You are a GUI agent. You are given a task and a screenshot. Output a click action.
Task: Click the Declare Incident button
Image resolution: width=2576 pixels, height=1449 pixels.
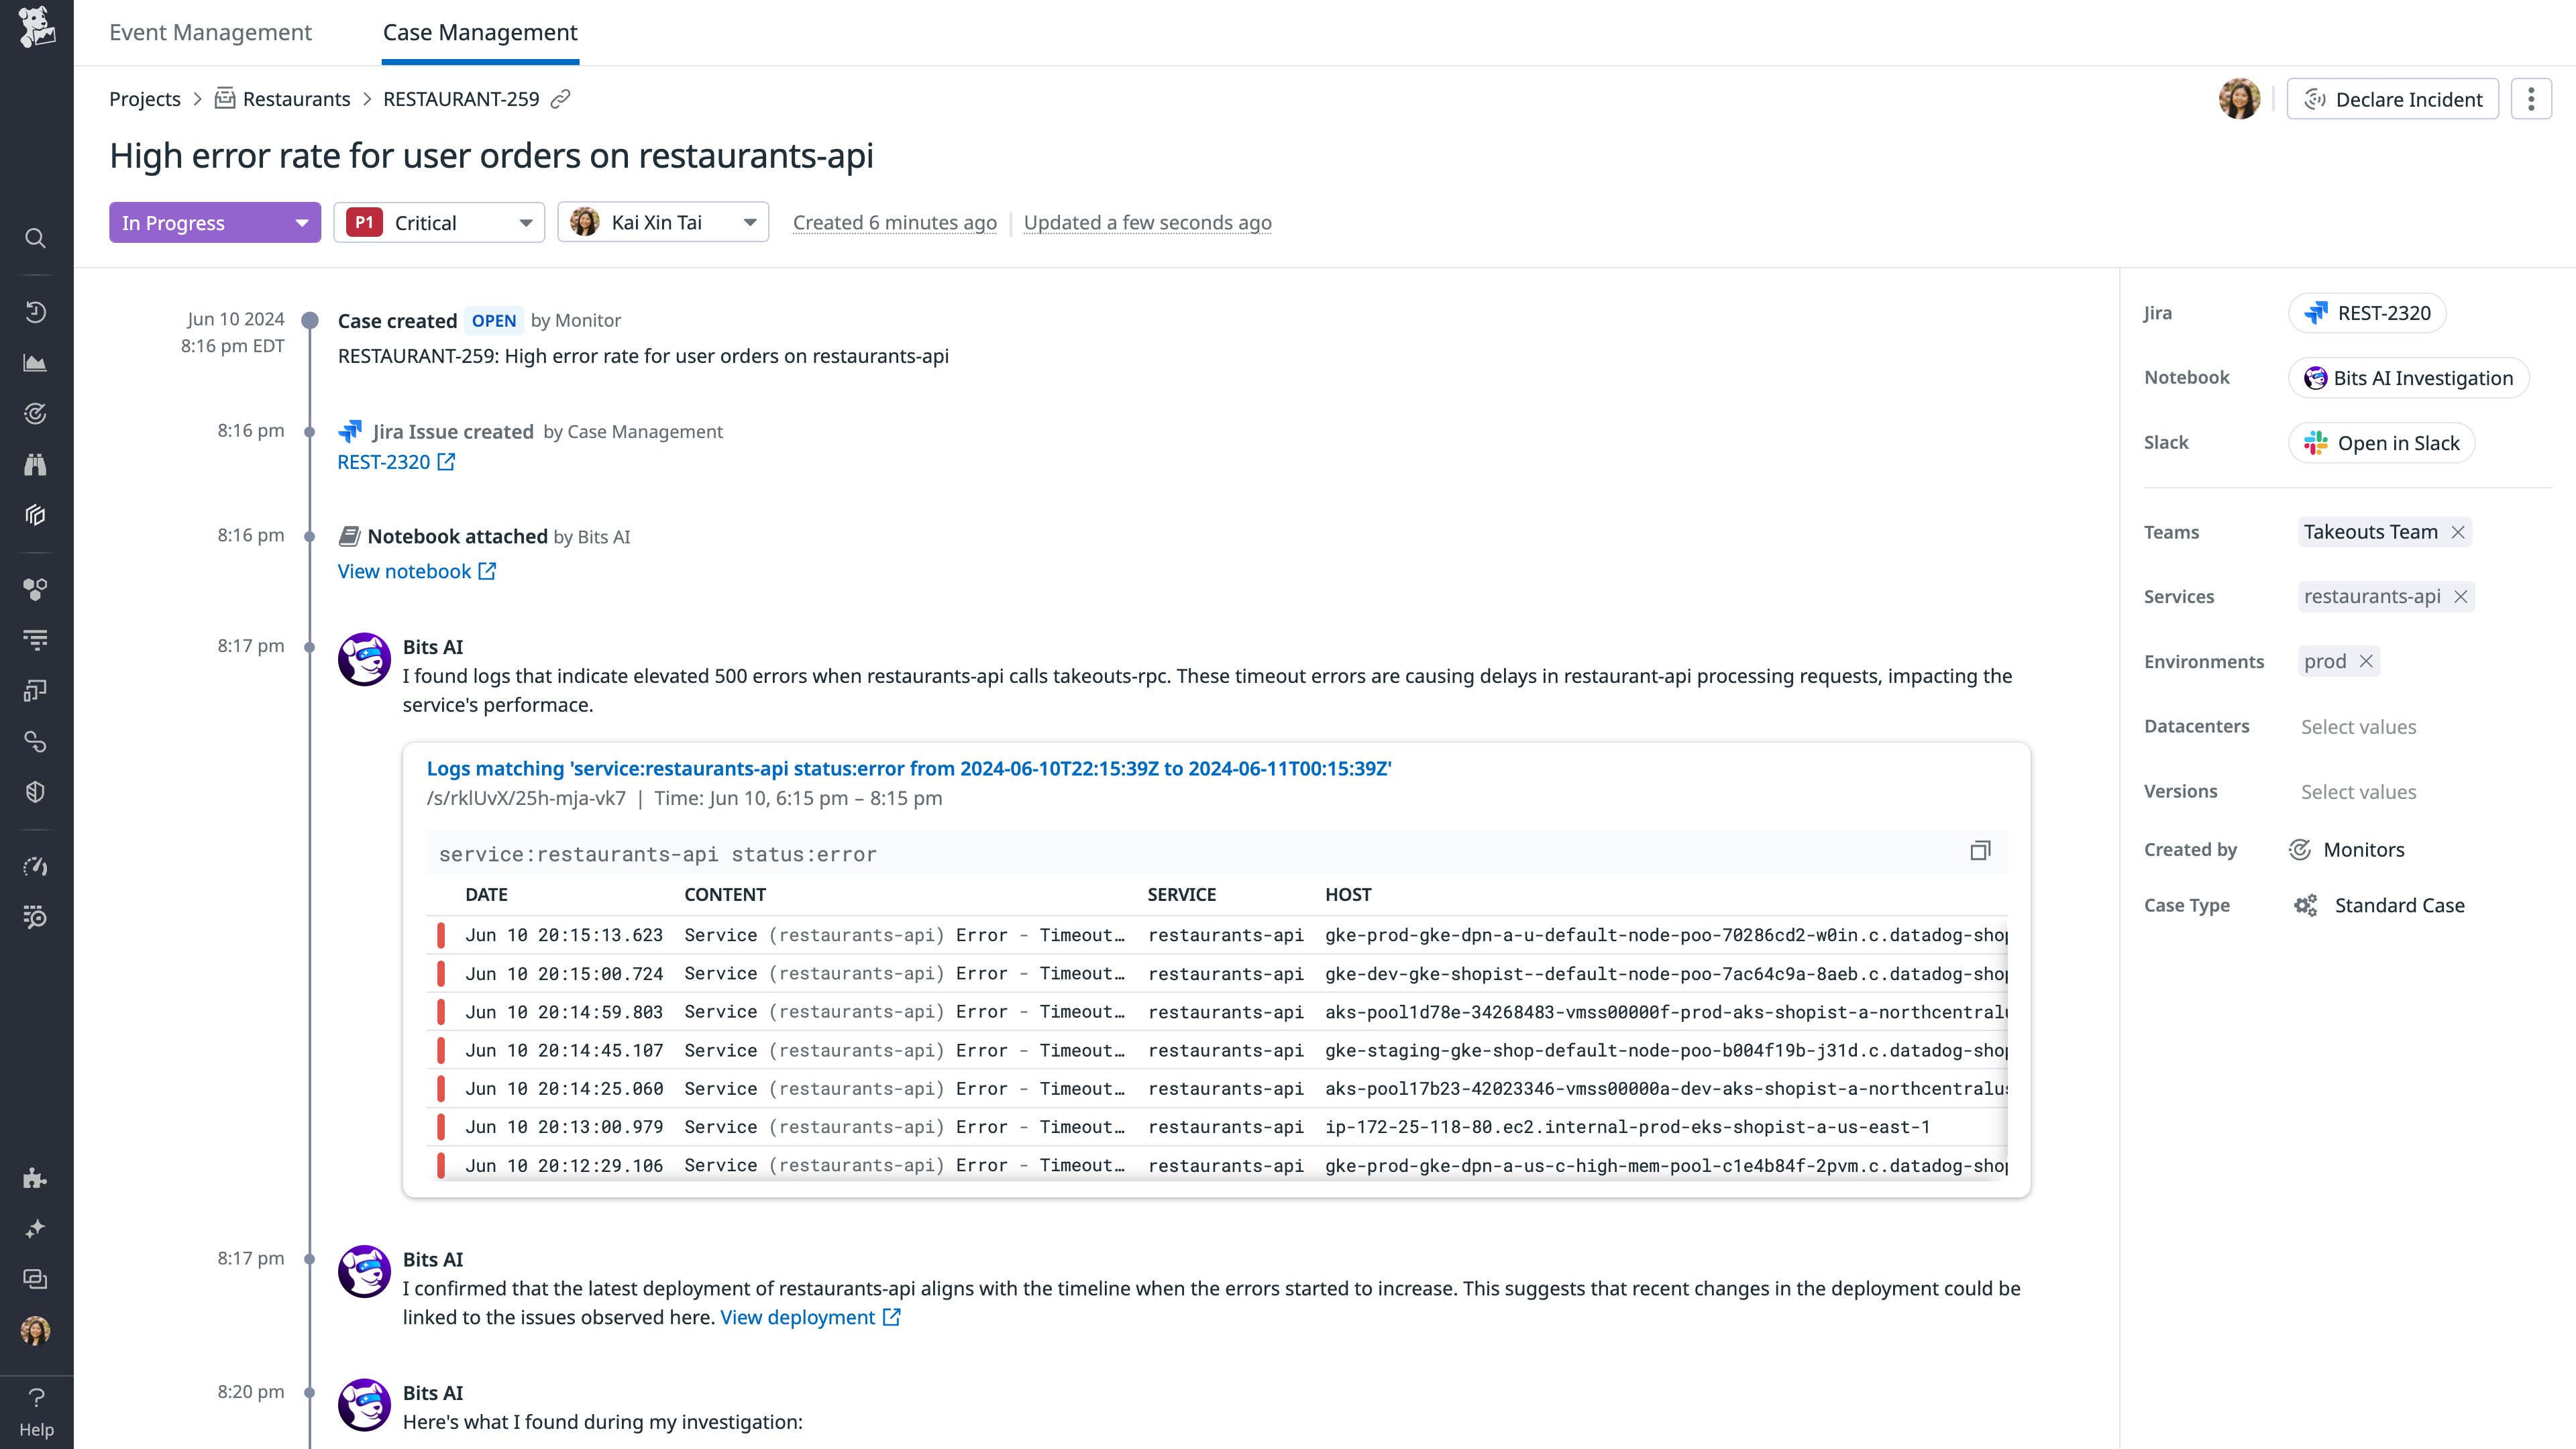(2392, 99)
